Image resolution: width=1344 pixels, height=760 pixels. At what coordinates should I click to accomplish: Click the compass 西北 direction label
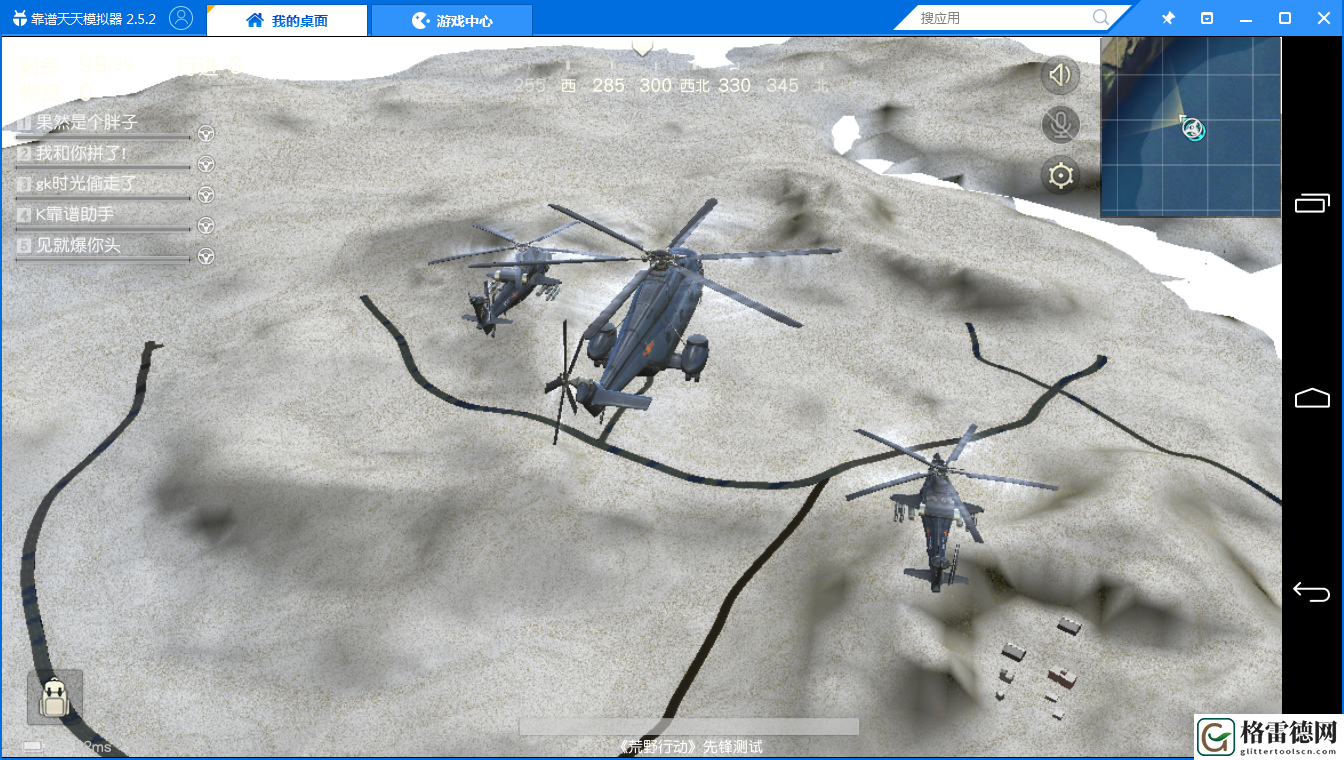click(694, 86)
